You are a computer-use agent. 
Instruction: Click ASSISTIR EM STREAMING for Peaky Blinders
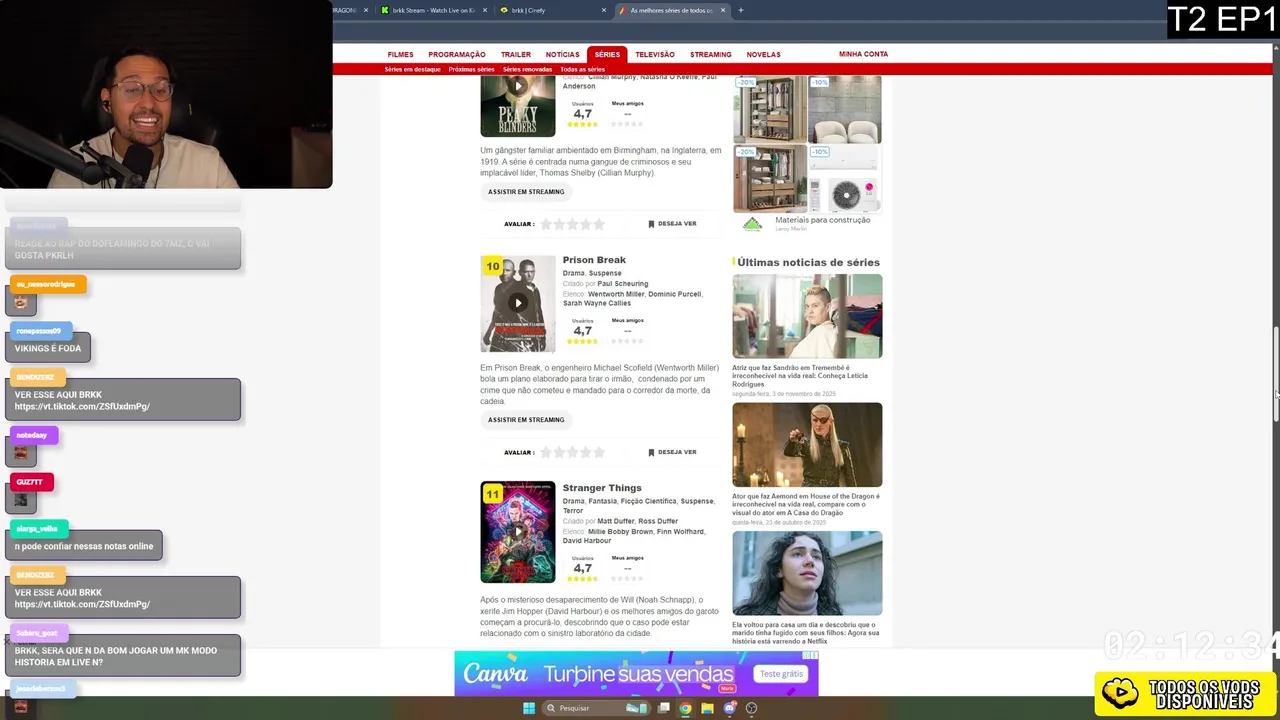(526, 192)
